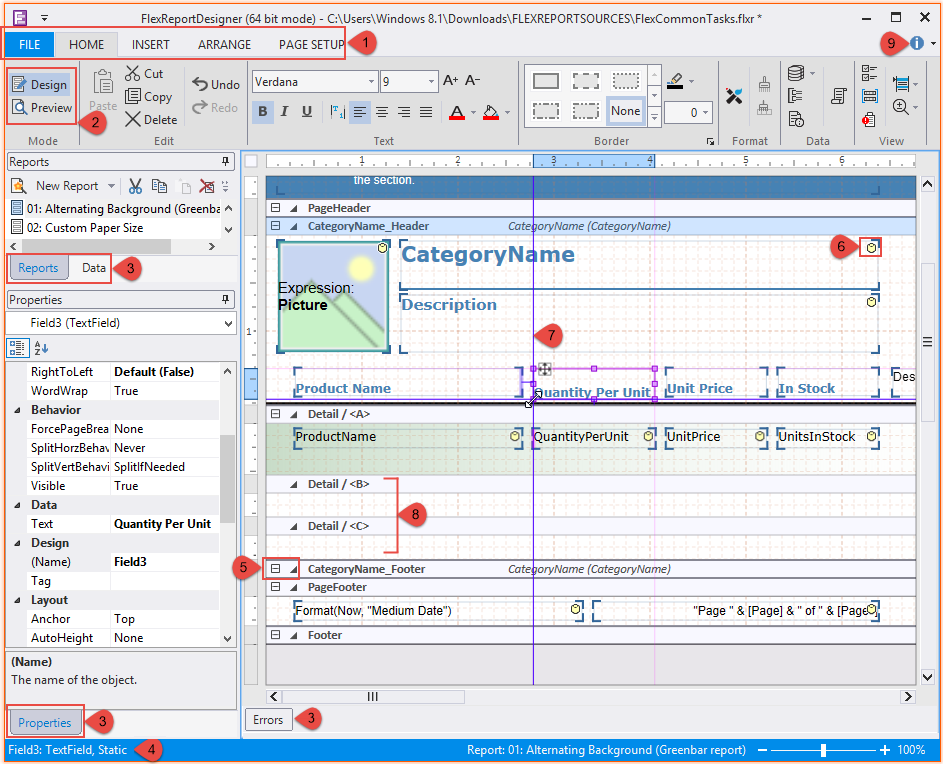Image resolution: width=943 pixels, height=764 pixels.
Task: Collapse the CategoryName_Footer section
Action: tap(275, 569)
